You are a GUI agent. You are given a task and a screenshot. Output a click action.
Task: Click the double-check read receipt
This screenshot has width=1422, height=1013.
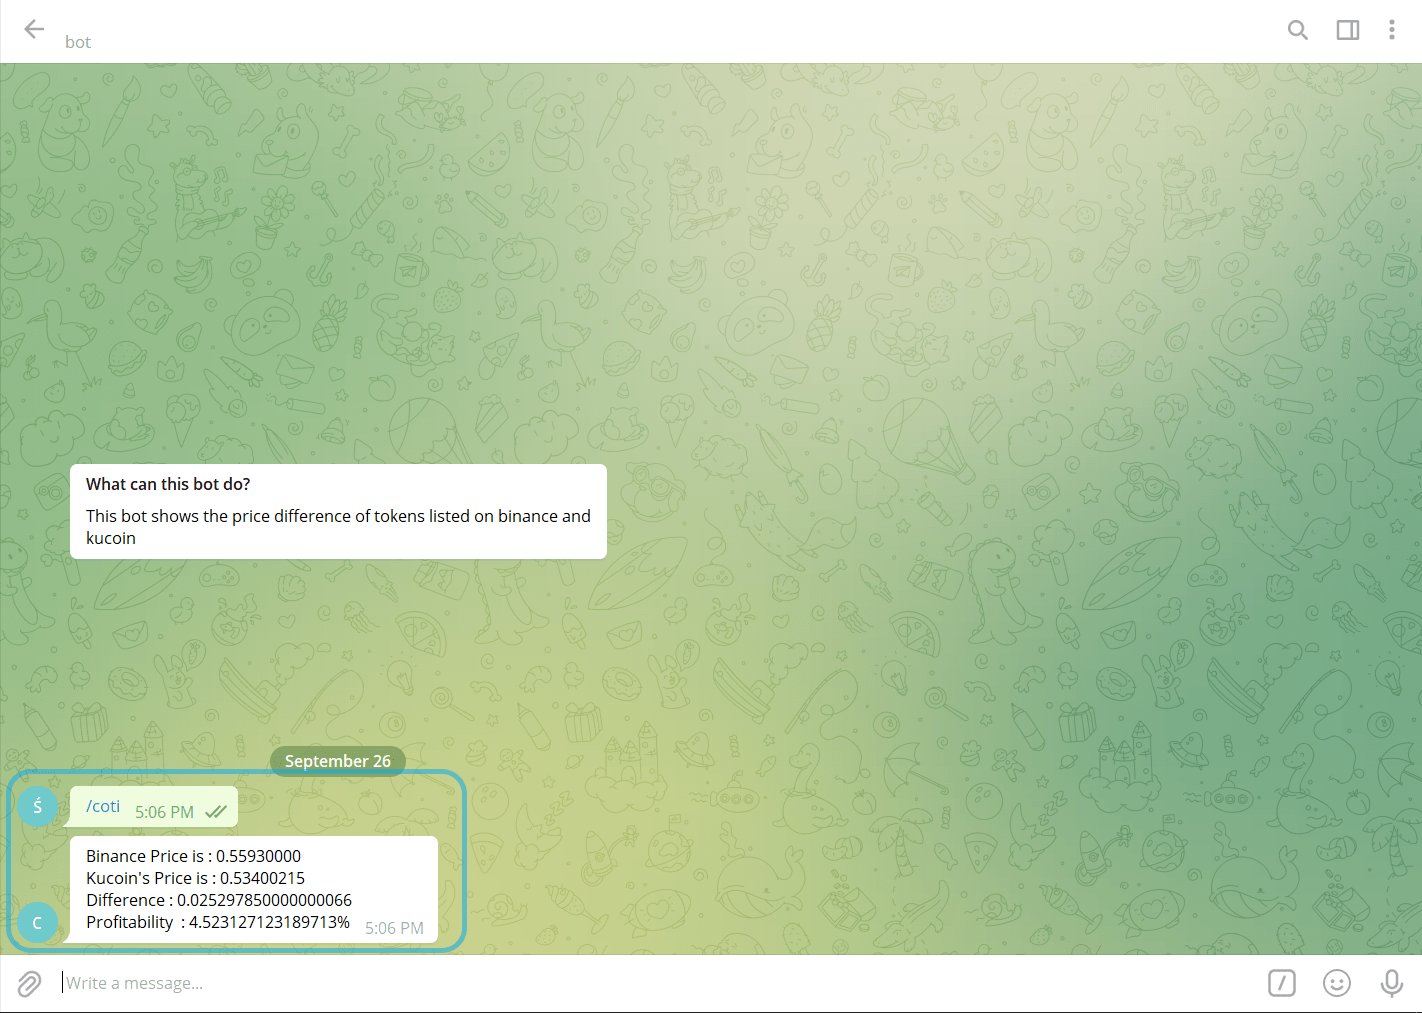pos(216,812)
